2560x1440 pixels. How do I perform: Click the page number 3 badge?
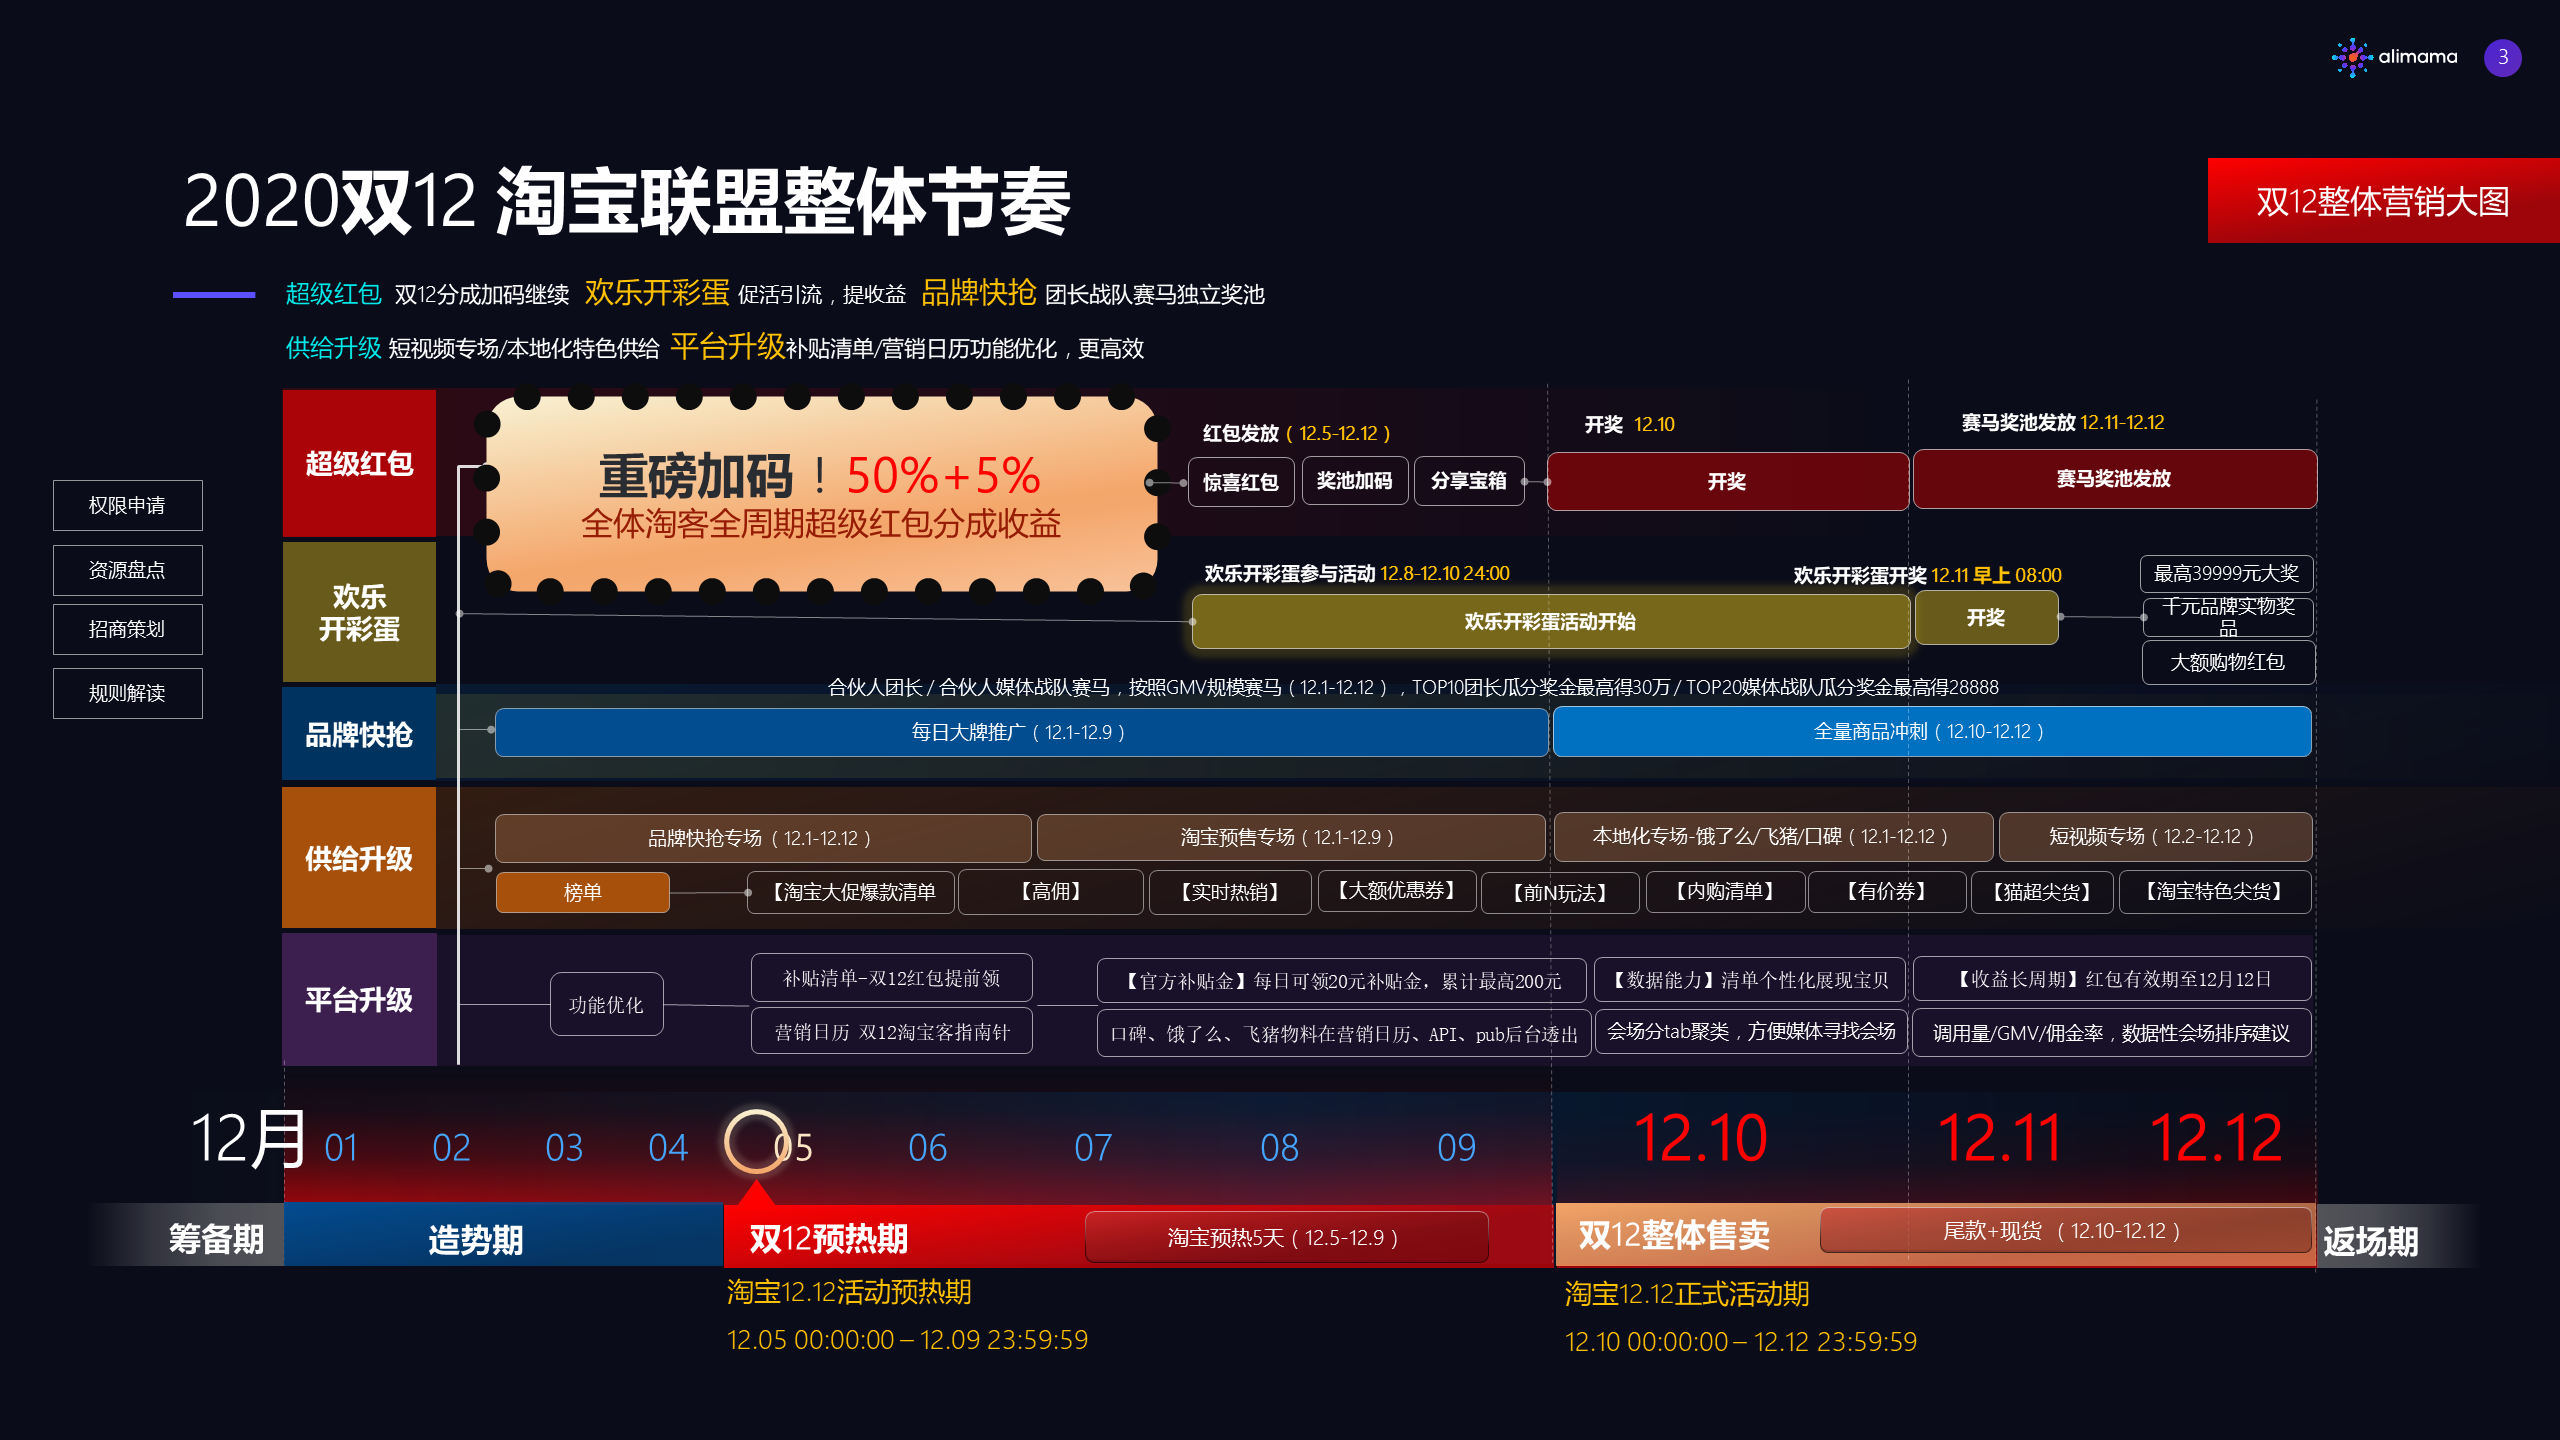point(2502,57)
